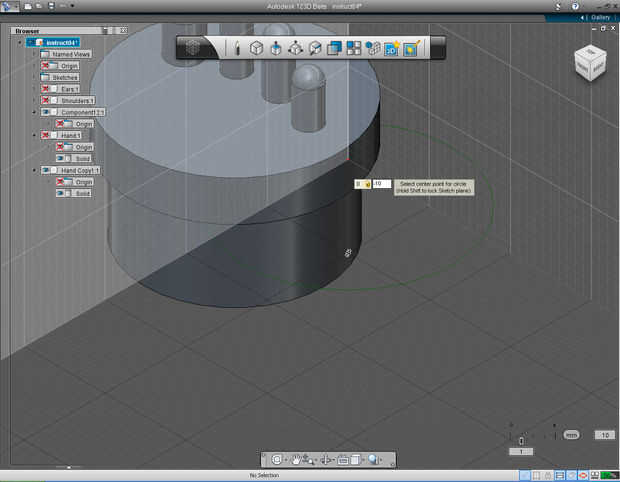Expand the Sketches folder arrow
This screenshot has height=482, width=620.
point(35,77)
